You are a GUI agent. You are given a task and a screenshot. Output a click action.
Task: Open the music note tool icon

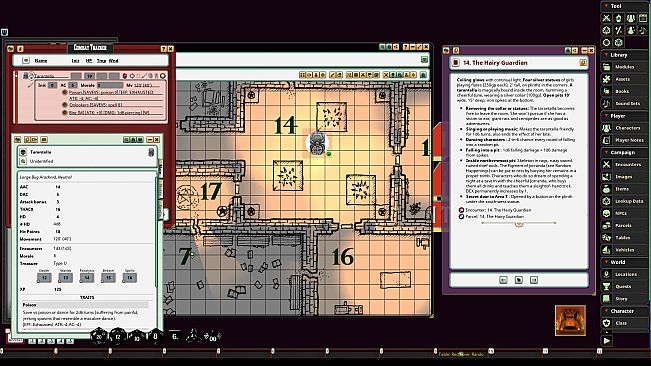click(x=643, y=30)
